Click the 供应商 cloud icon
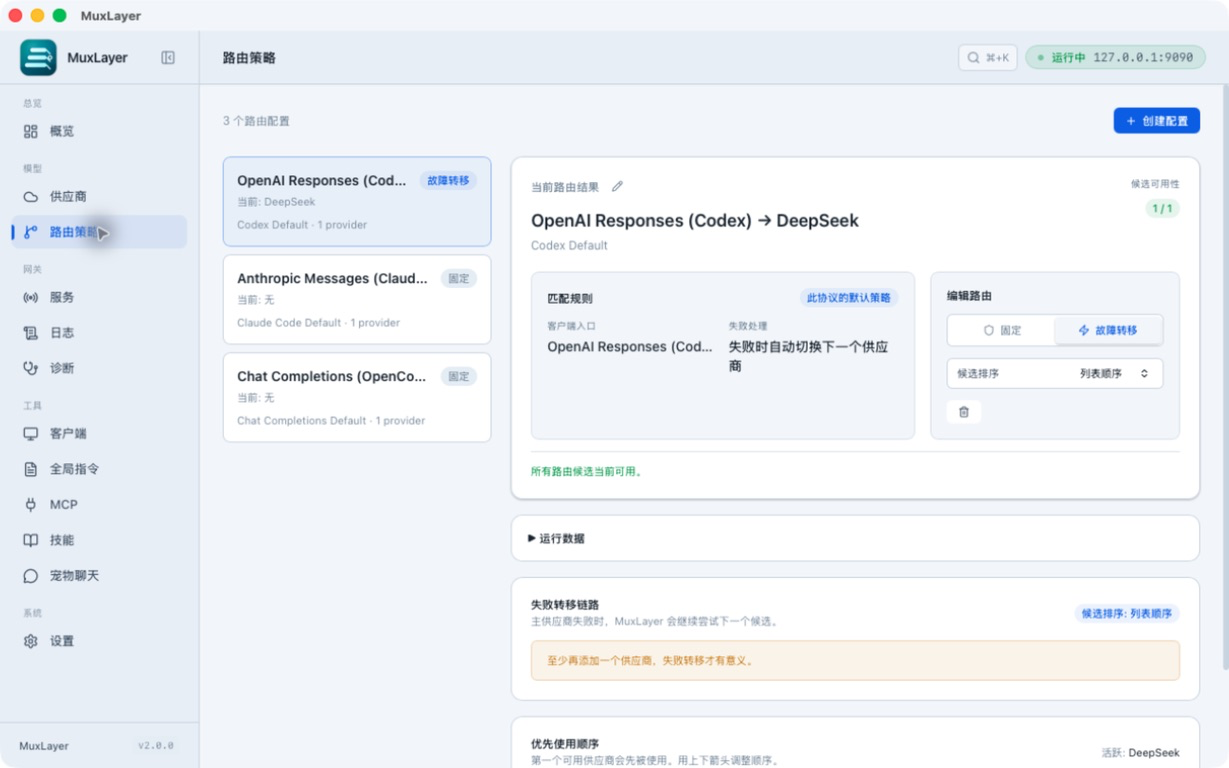 [x=31, y=197]
